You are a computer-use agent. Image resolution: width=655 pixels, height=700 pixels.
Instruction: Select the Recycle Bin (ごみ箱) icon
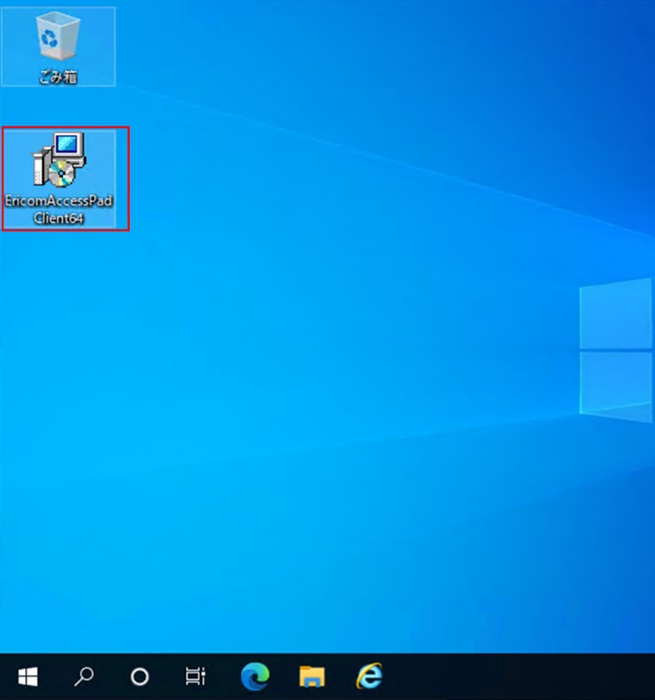pyautogui.click(x=52, y=39)
